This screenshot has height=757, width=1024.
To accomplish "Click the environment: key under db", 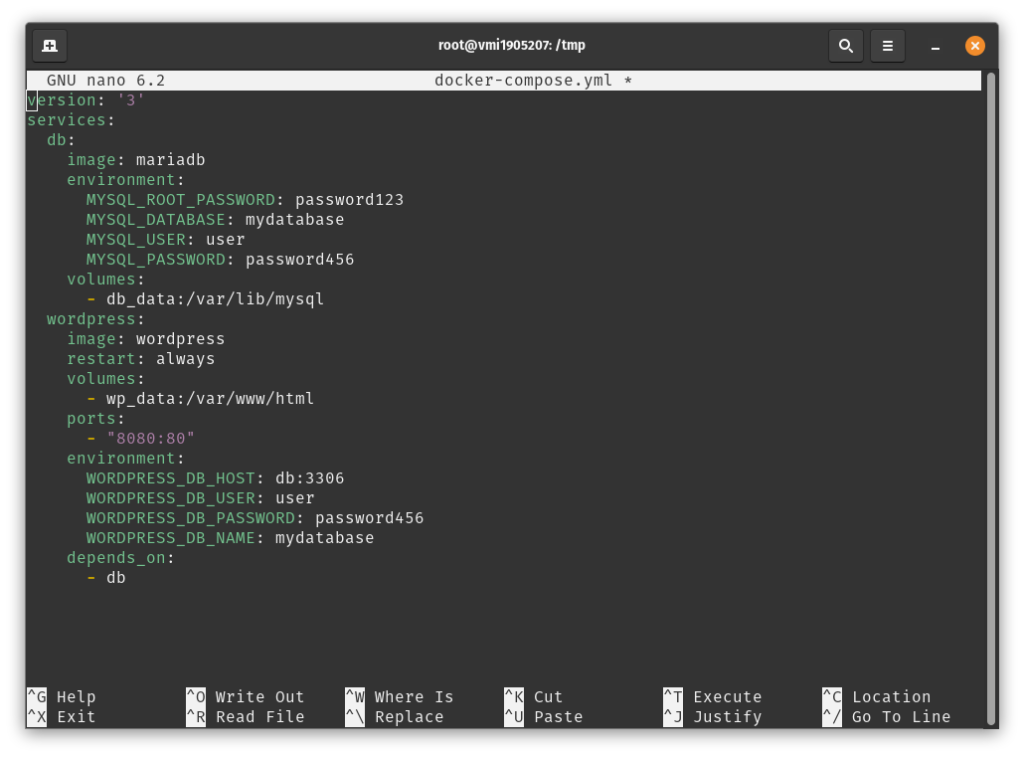I will 125,180.
